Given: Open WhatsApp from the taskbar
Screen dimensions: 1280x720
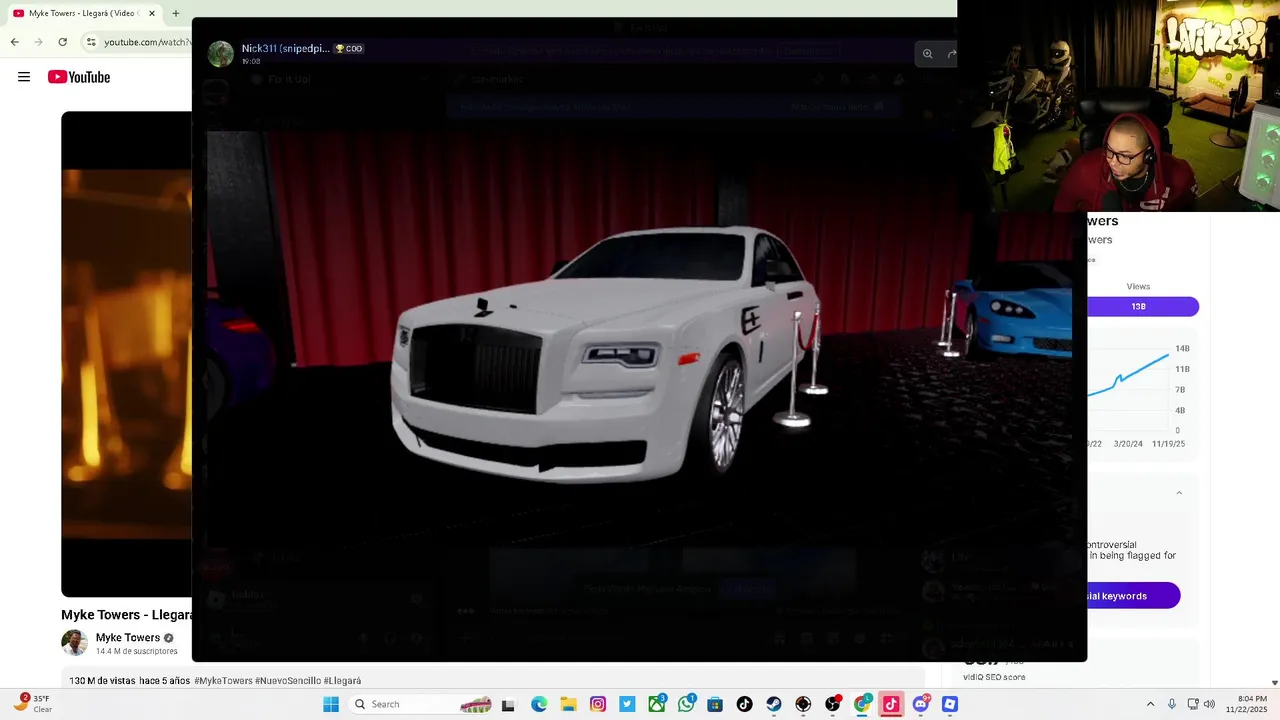Looking at the screenshot, I should 686,704.
